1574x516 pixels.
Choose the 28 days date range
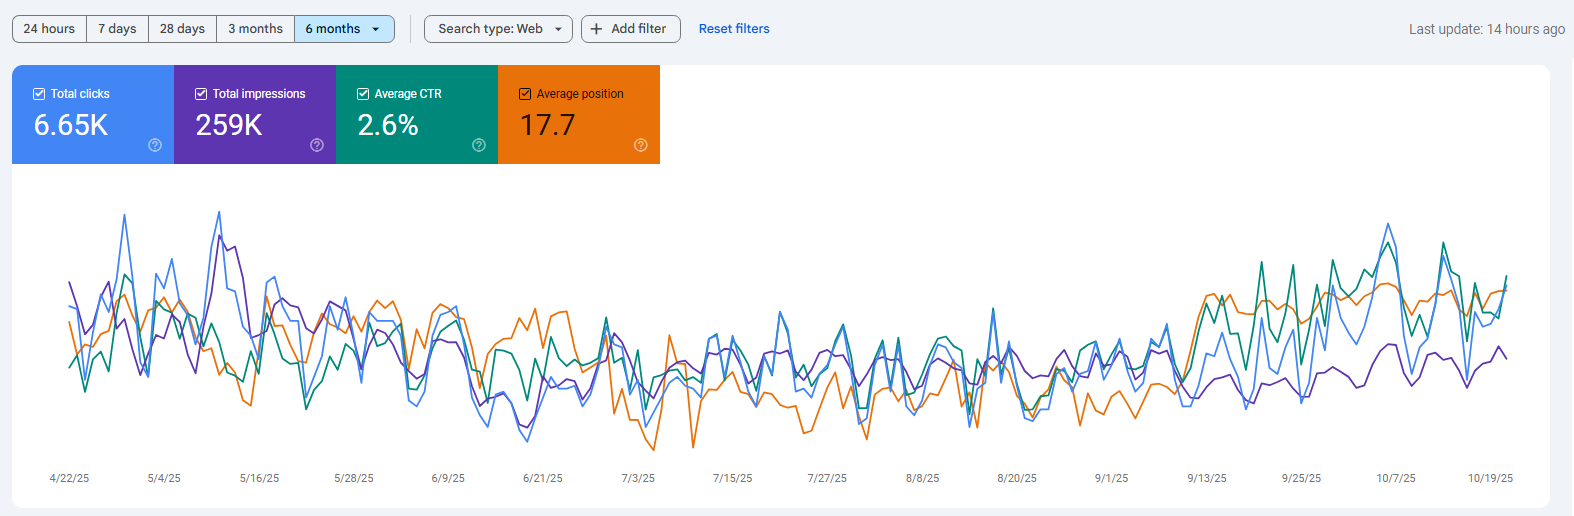click(x=182, y=29)
